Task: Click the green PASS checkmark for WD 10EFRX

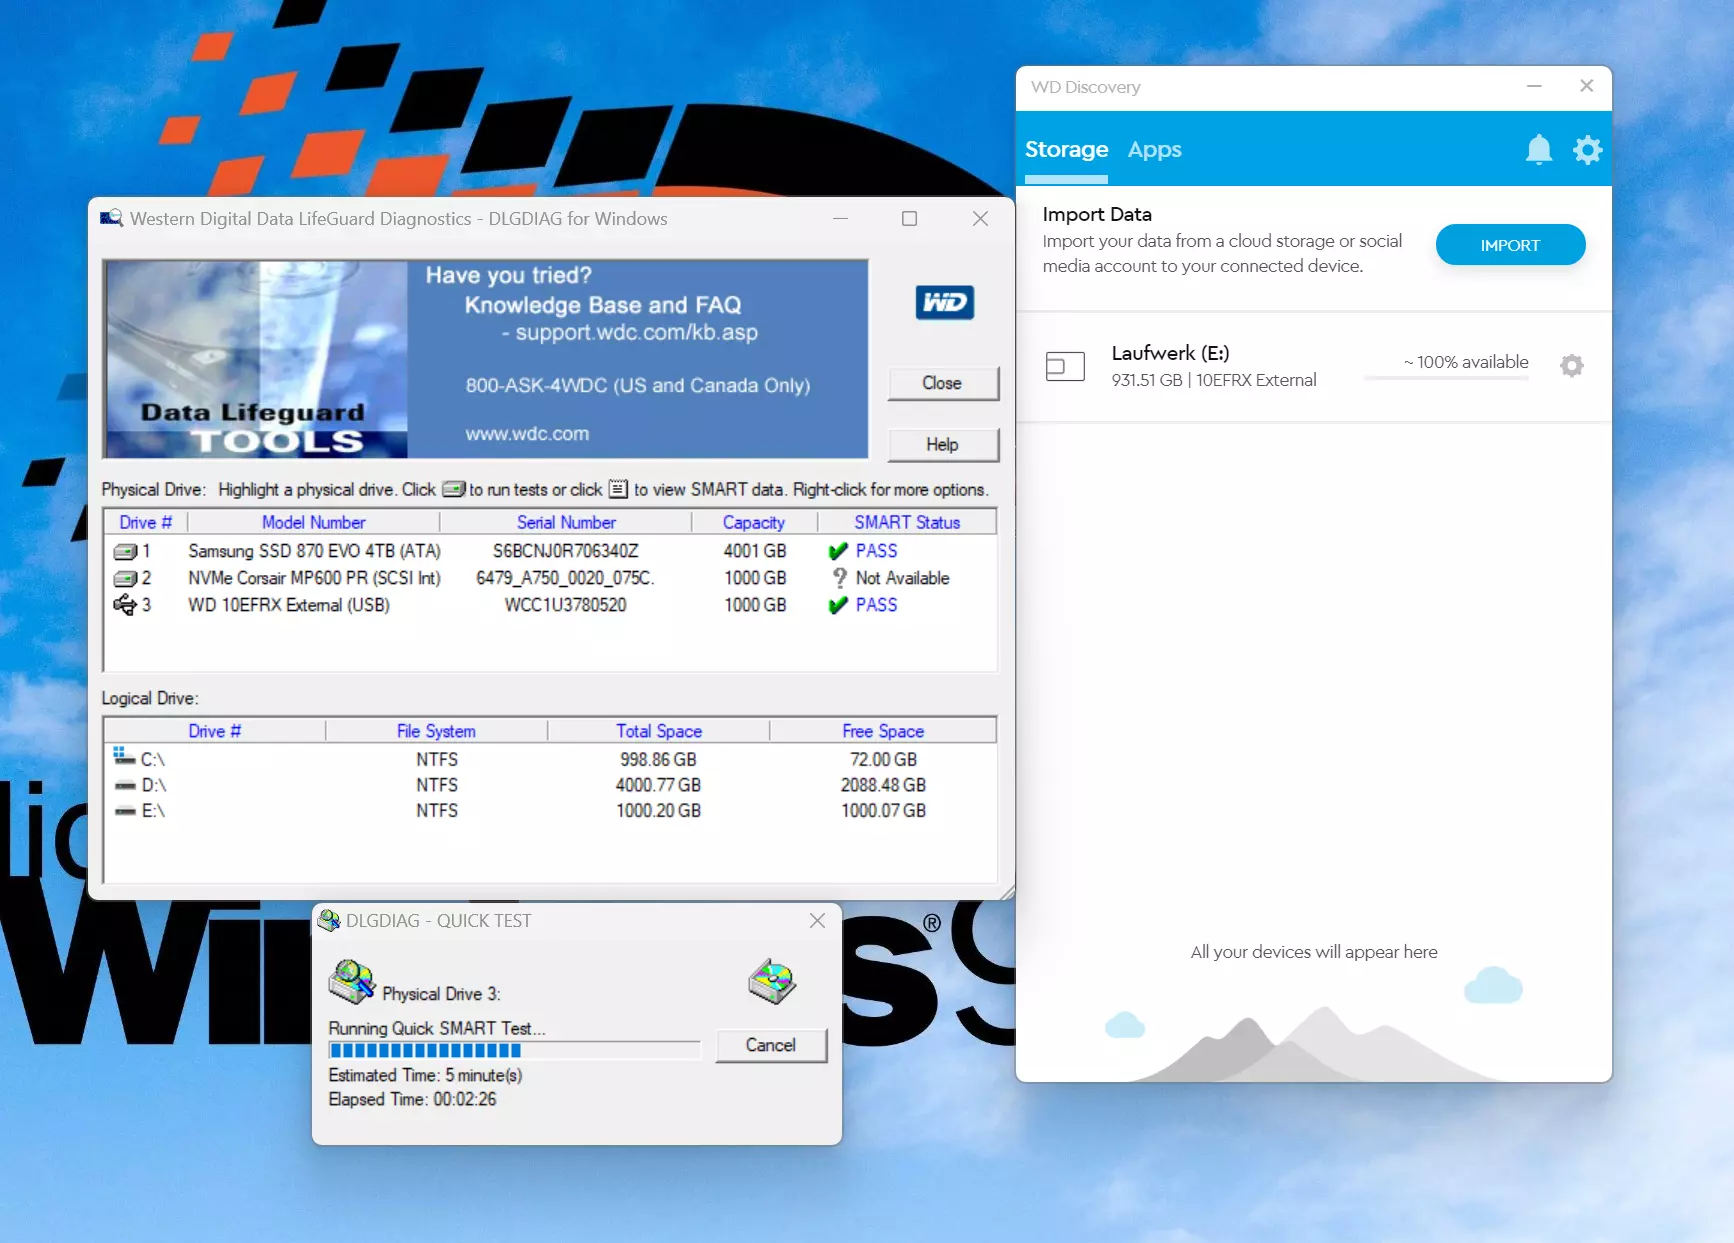Action: click(838, 605)
